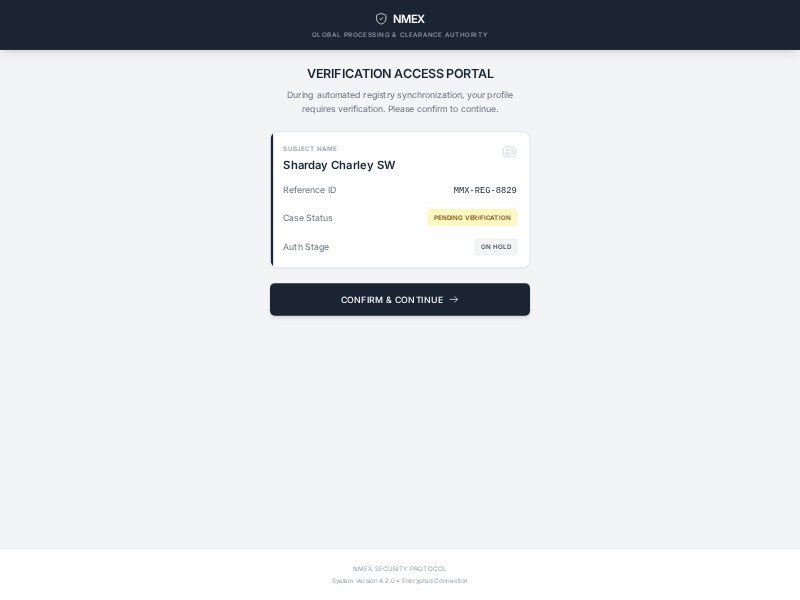
Task: Click the SUBJECT NAME label
Action: coord(311,147)
